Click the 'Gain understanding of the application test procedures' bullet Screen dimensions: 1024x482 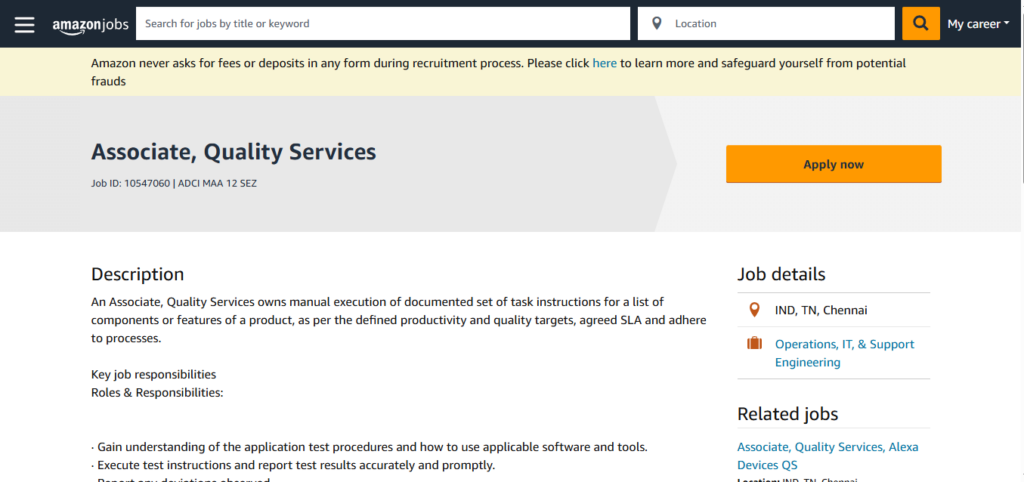[x=369, y=447]
